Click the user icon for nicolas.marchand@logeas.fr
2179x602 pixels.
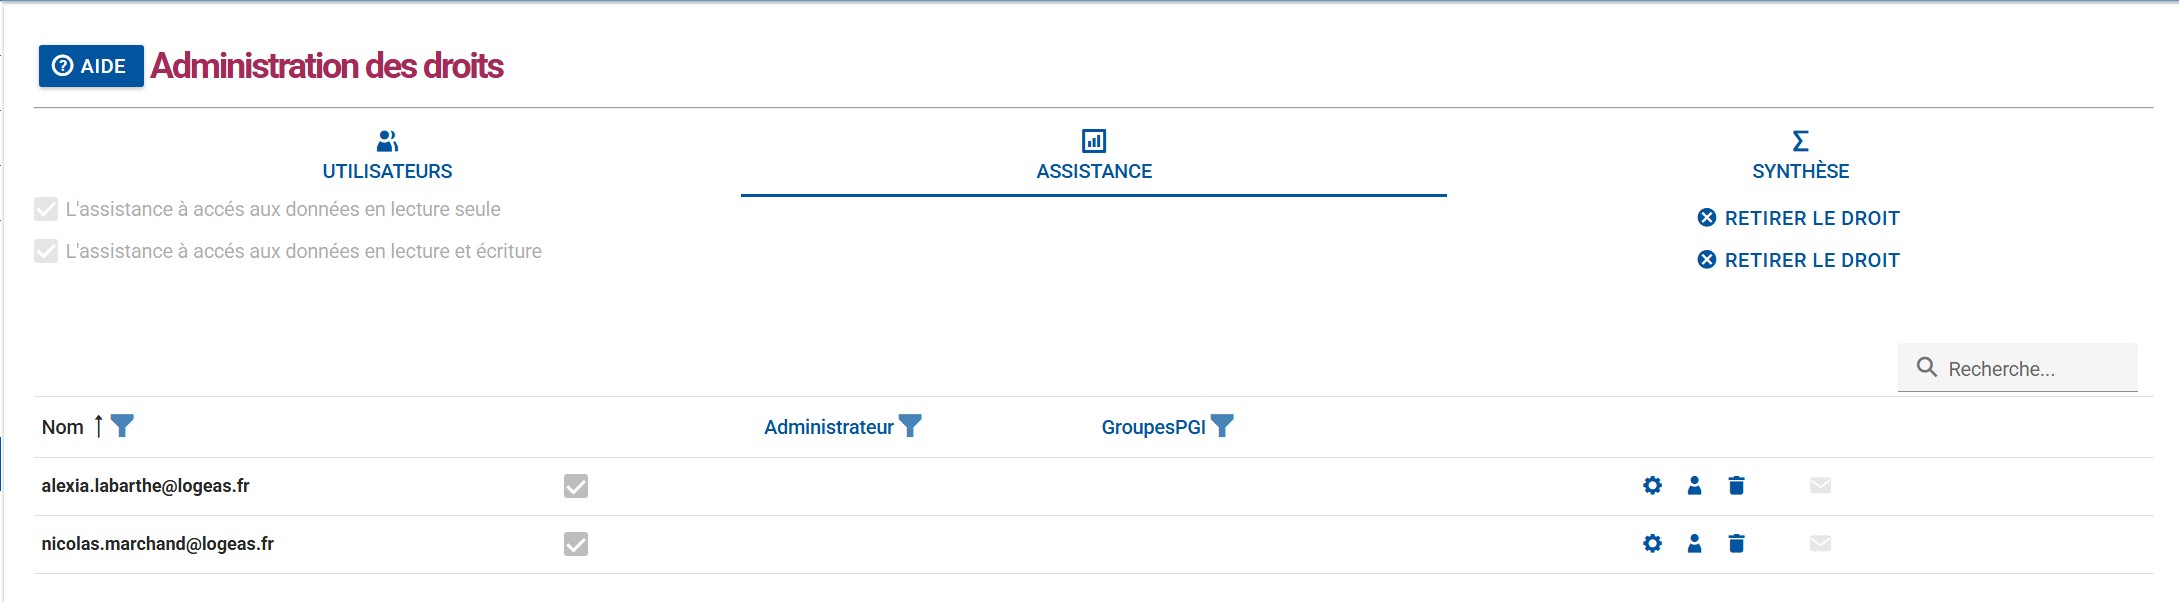click(x=1694, y=544)
